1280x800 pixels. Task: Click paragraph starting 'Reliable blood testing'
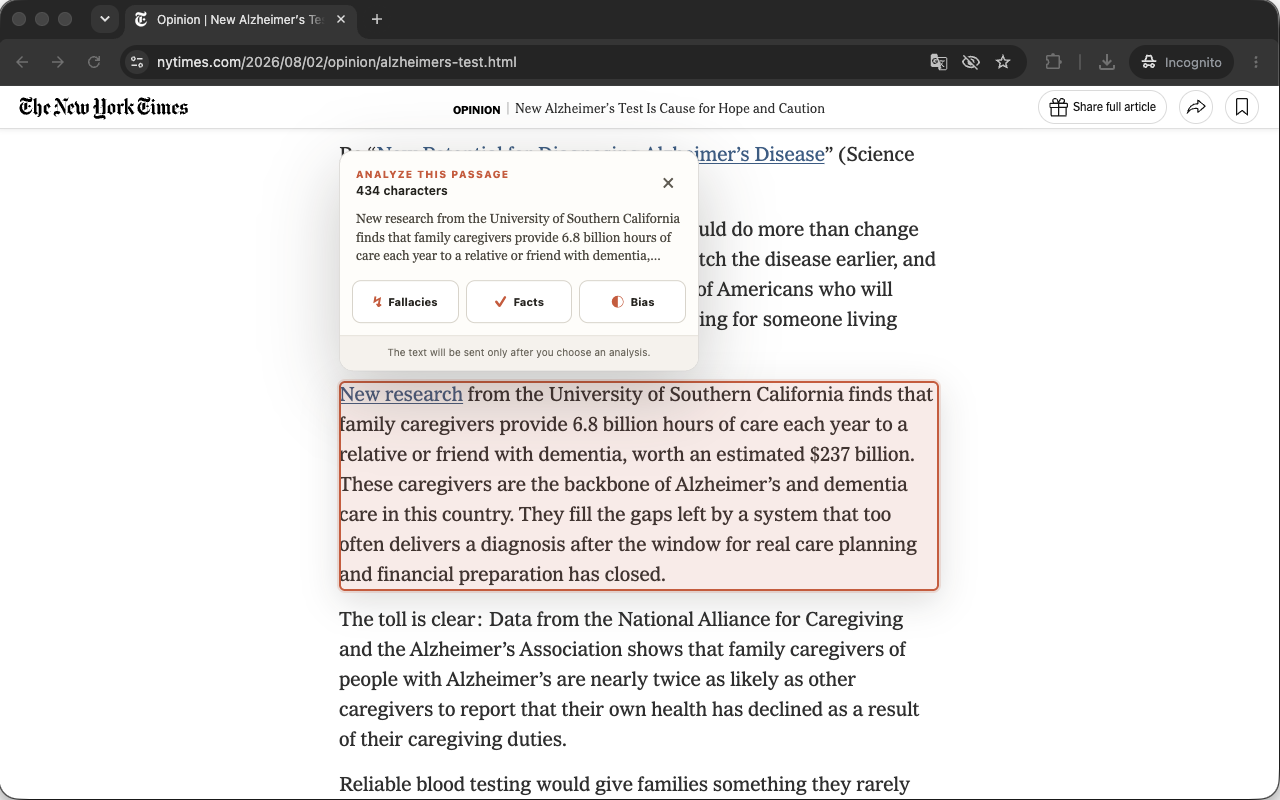(625, 784)
